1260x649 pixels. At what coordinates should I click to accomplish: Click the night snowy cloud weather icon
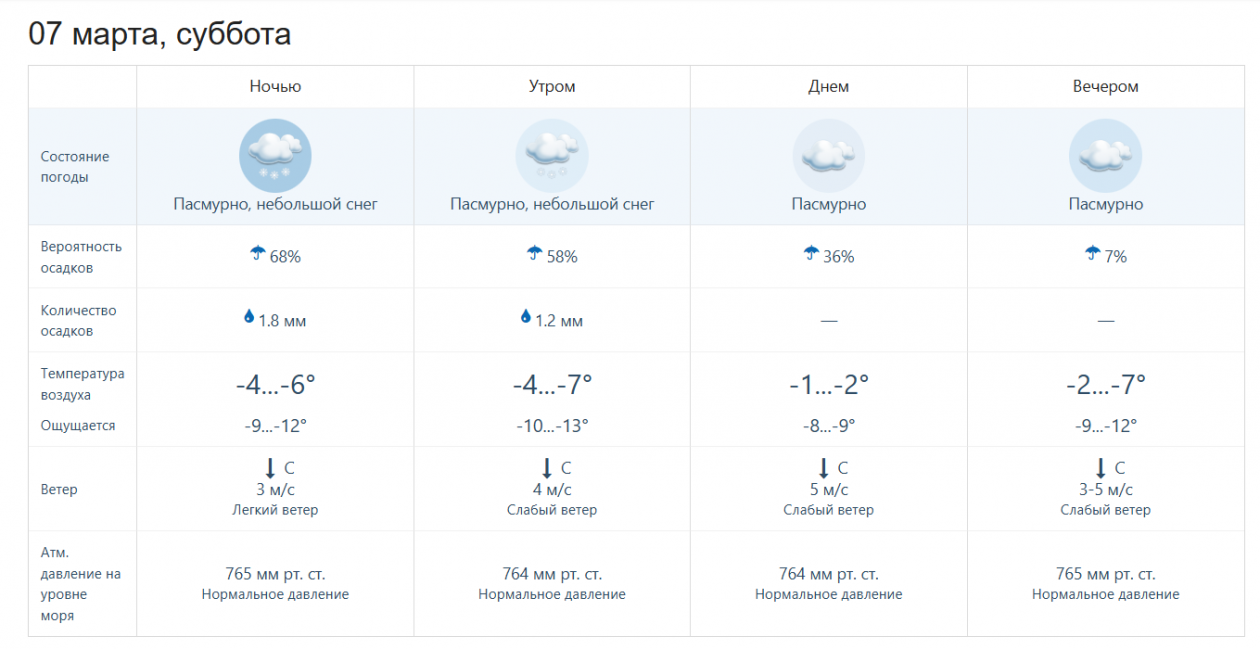(x=275, y=155)
